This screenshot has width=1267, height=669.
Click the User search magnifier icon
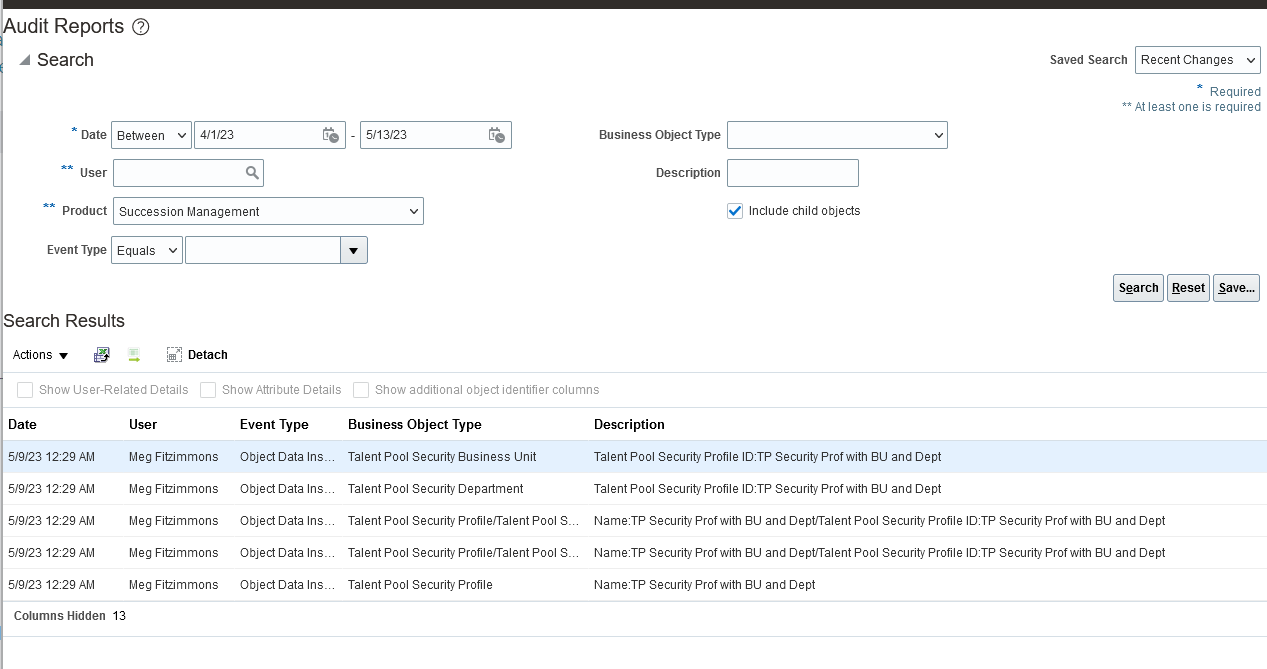(253, 173)
